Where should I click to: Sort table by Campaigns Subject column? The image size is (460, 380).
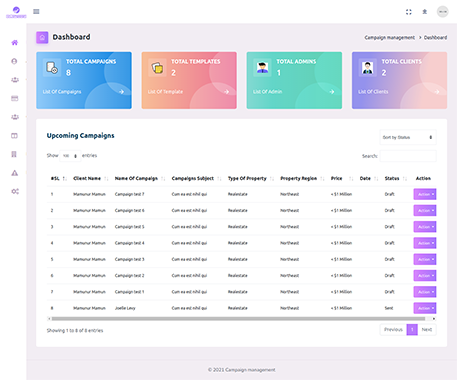coord(196,179)
